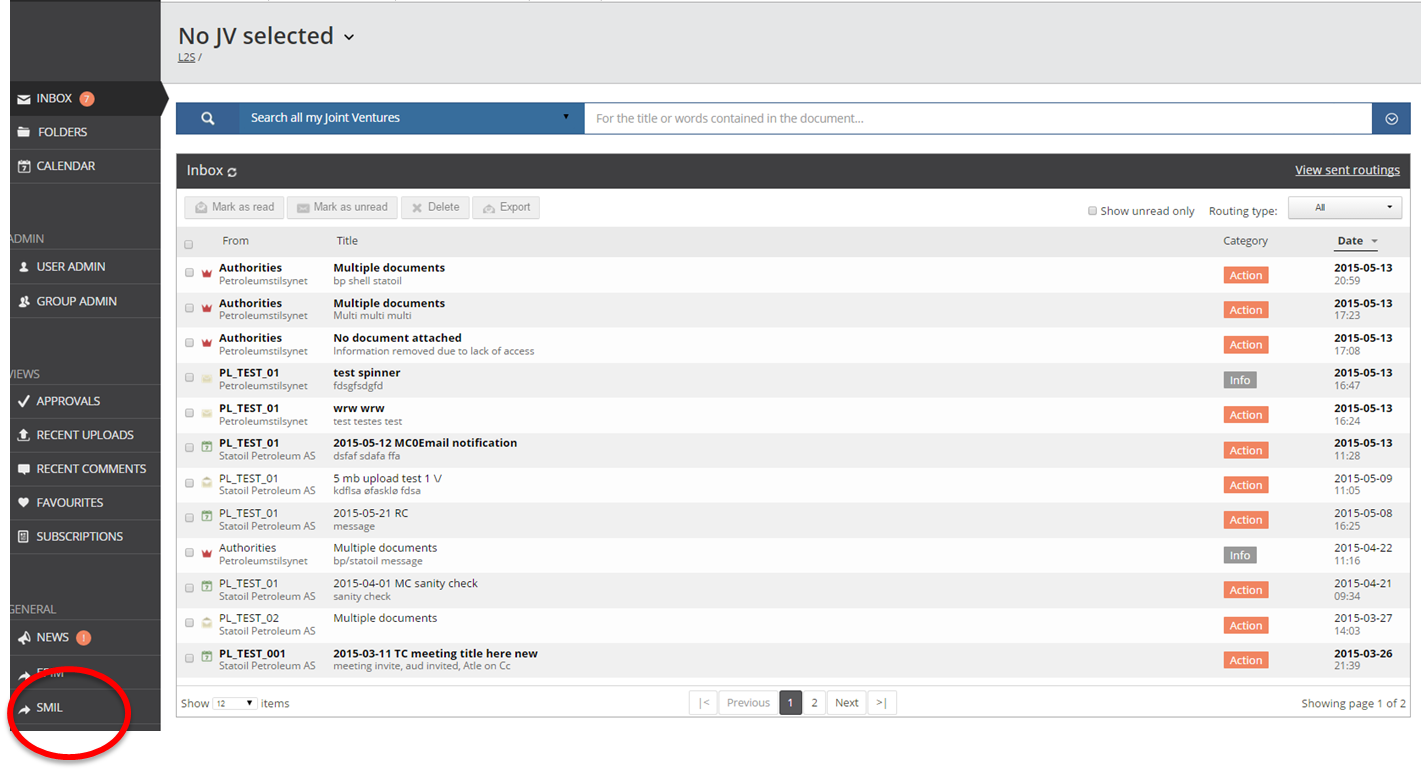The width and height of the screenshot is (1421, 771).
Task: Click Mark as unread button
Action: (x=342, y=207)
